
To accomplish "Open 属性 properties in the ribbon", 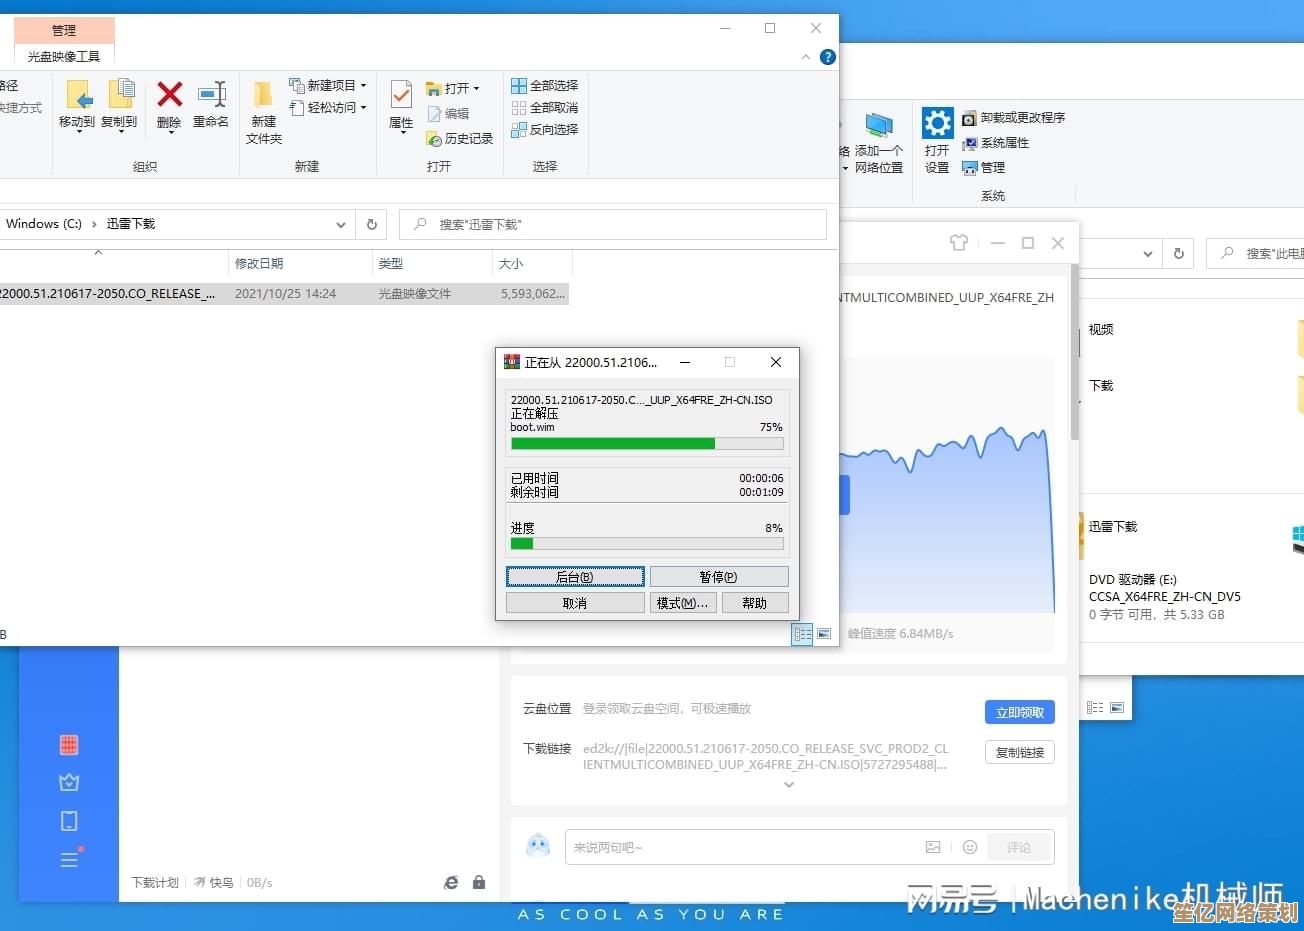I will click(x=401, y=105).
